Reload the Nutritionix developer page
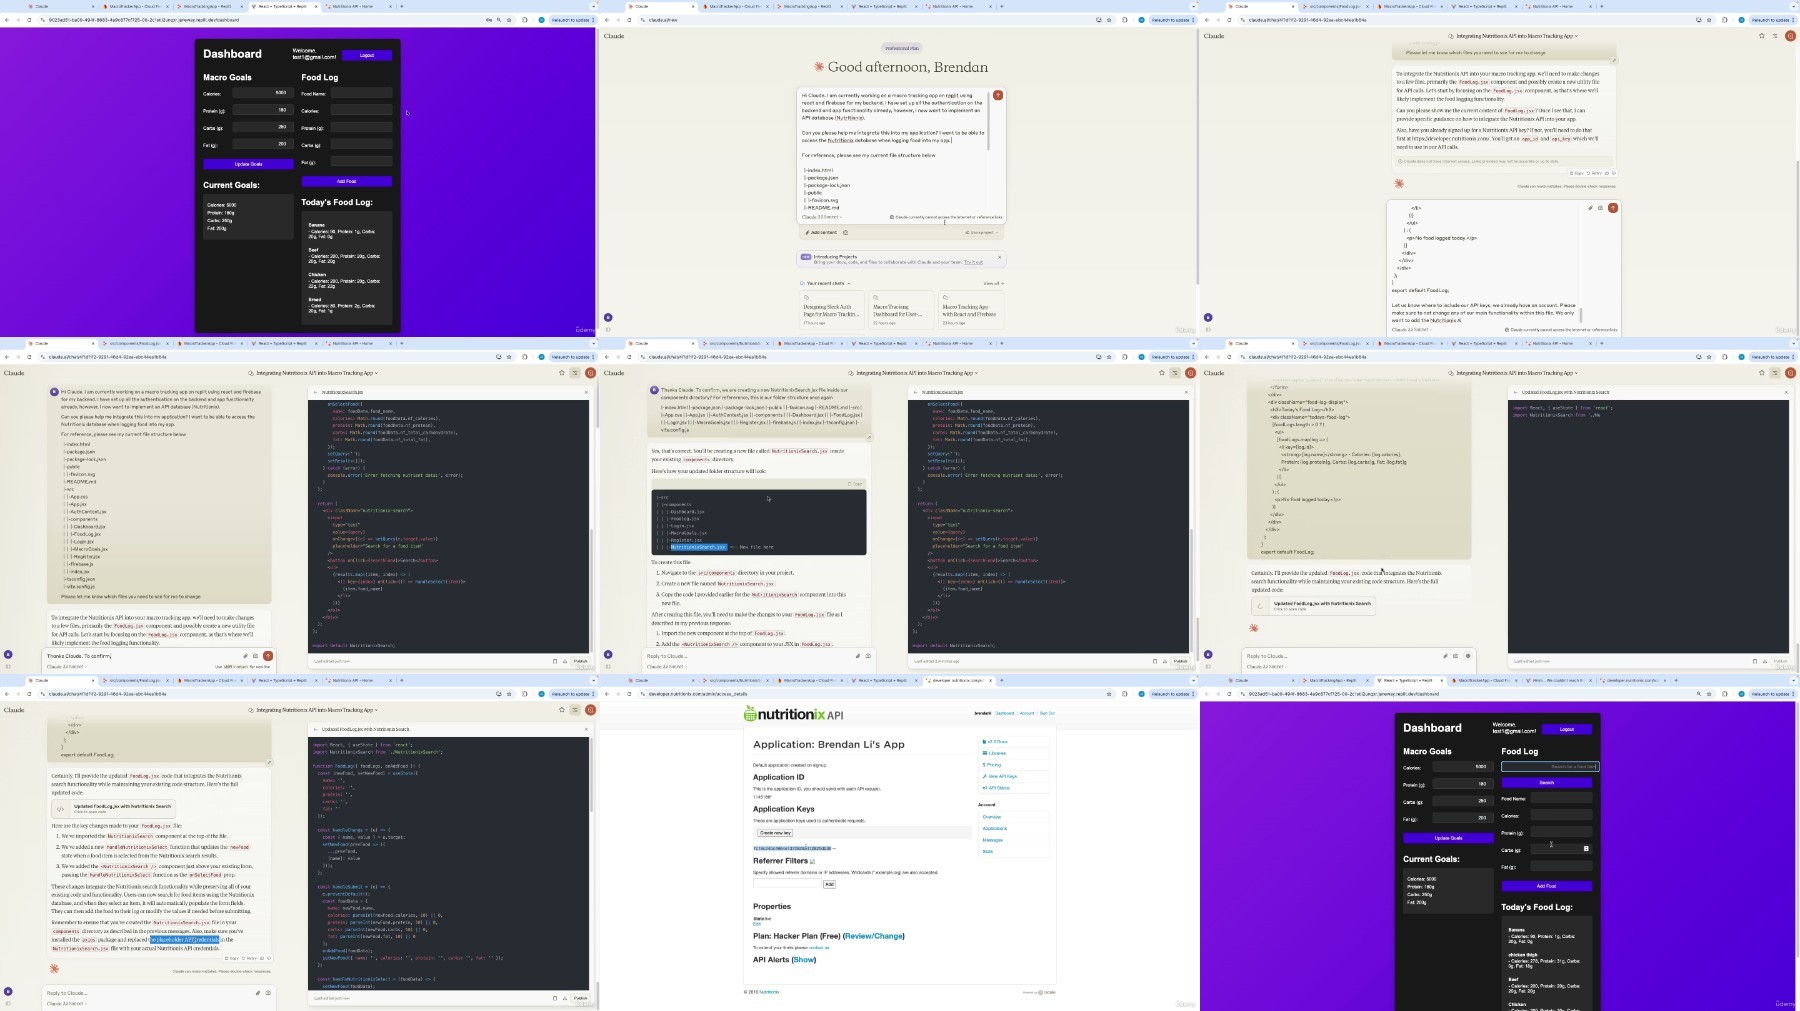Image resolution: width=1800 pixels, height=1011 pixels. pyautogui.click(x=629, y=694)
